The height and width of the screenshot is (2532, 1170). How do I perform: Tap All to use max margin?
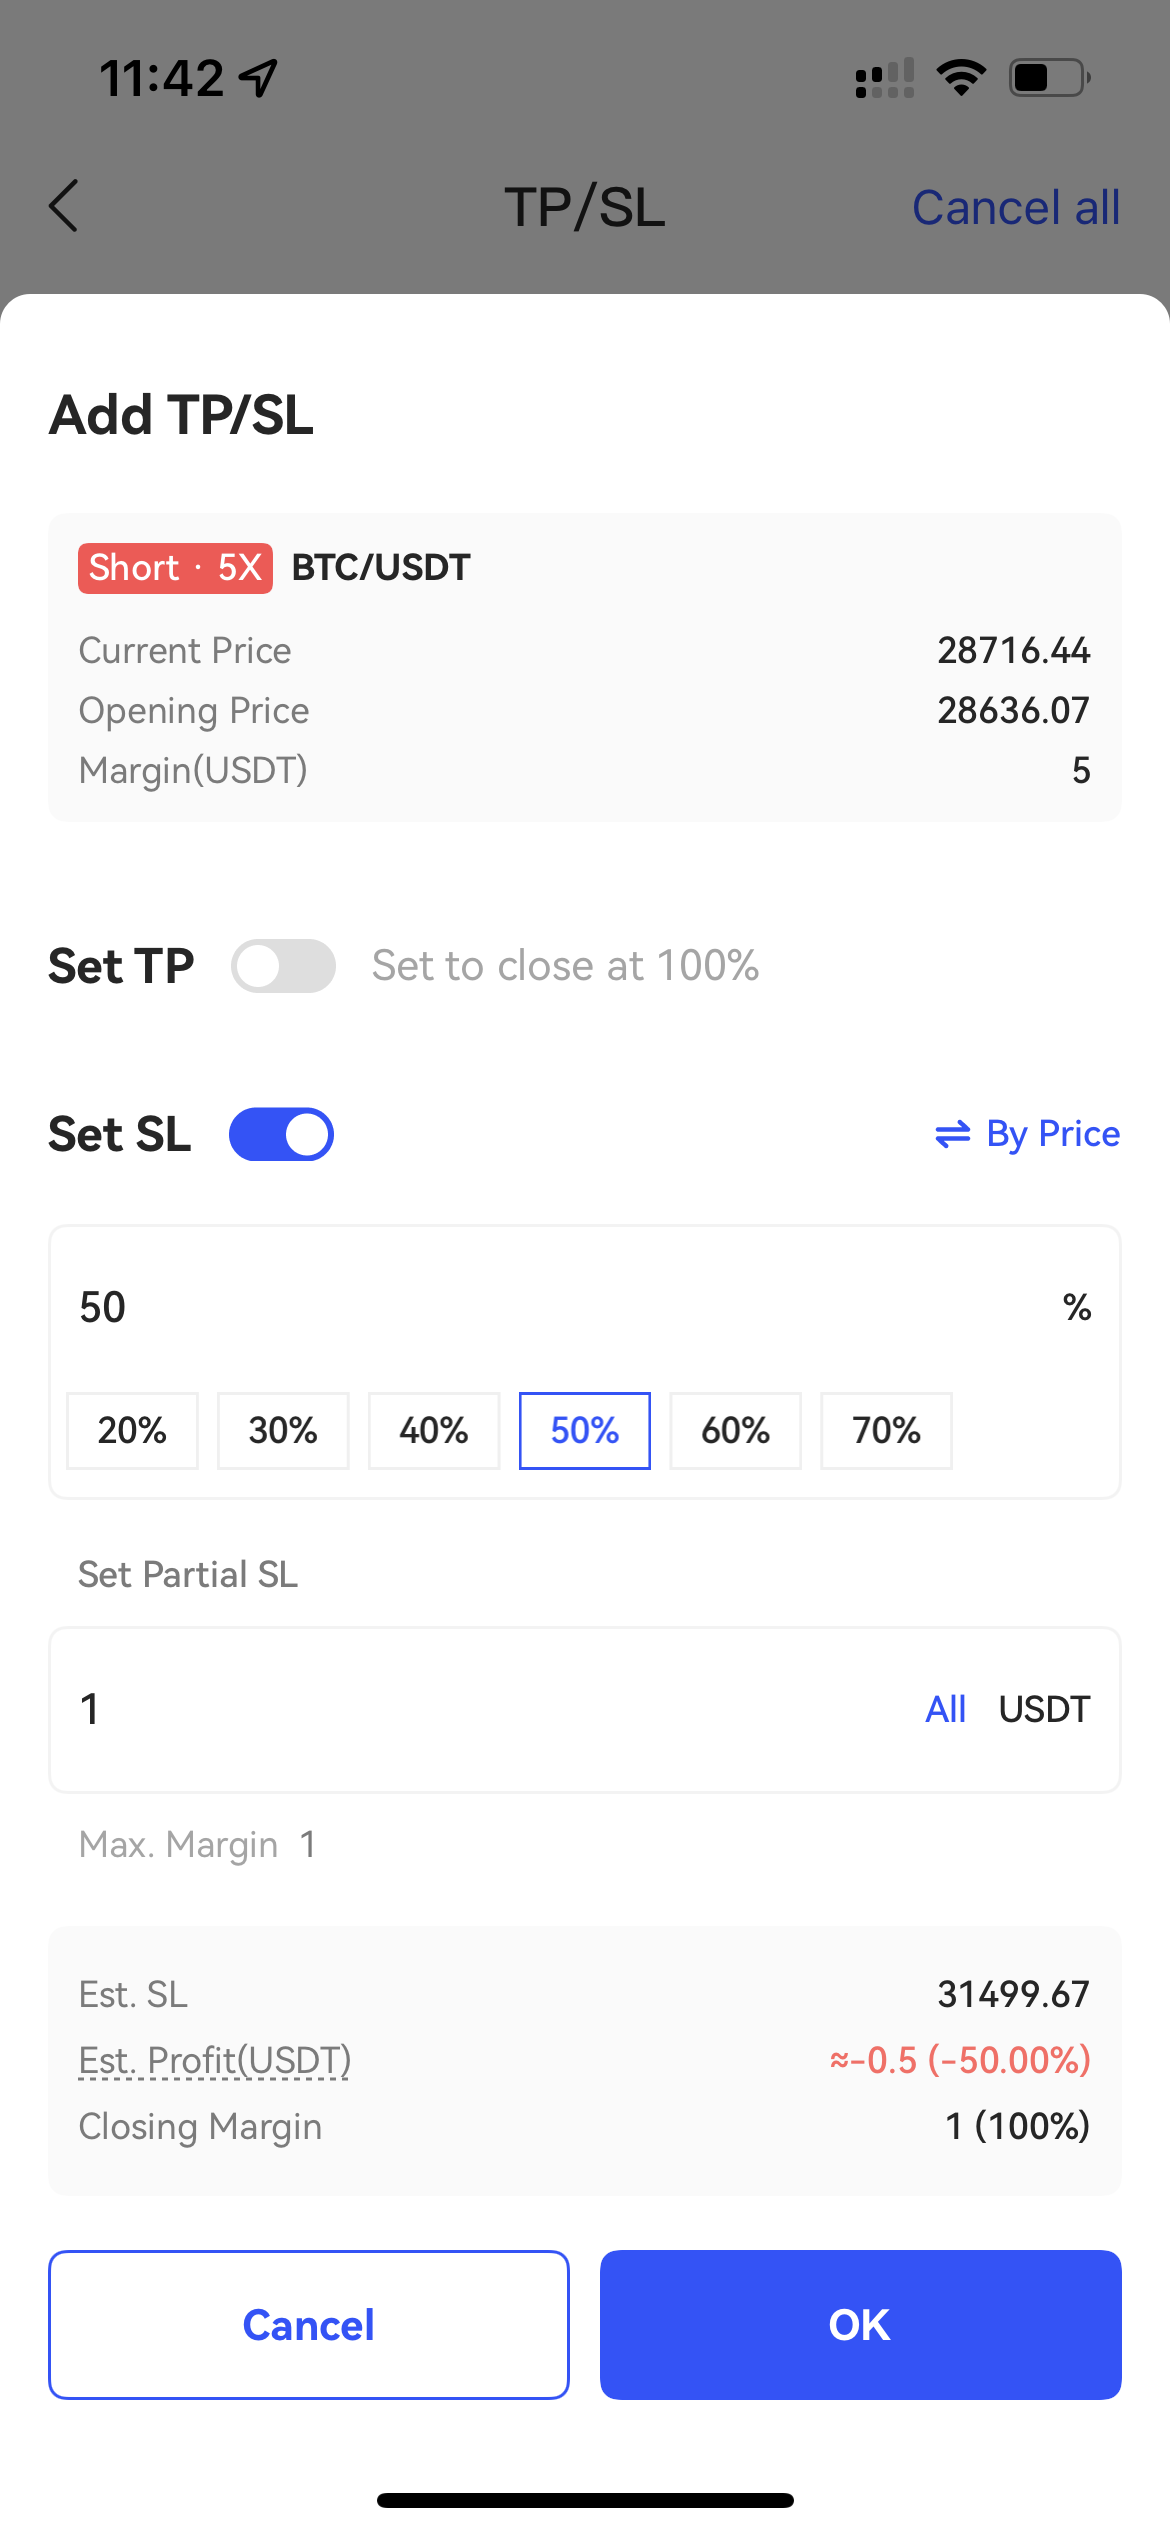[945, 1709]
